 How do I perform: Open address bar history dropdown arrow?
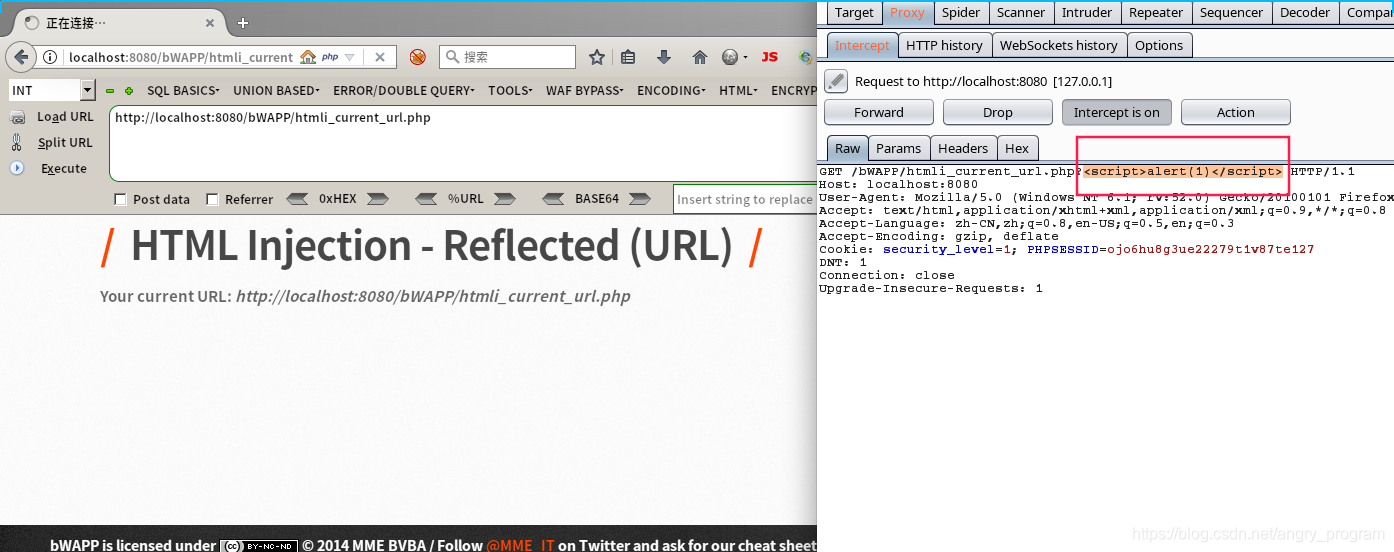350,57
